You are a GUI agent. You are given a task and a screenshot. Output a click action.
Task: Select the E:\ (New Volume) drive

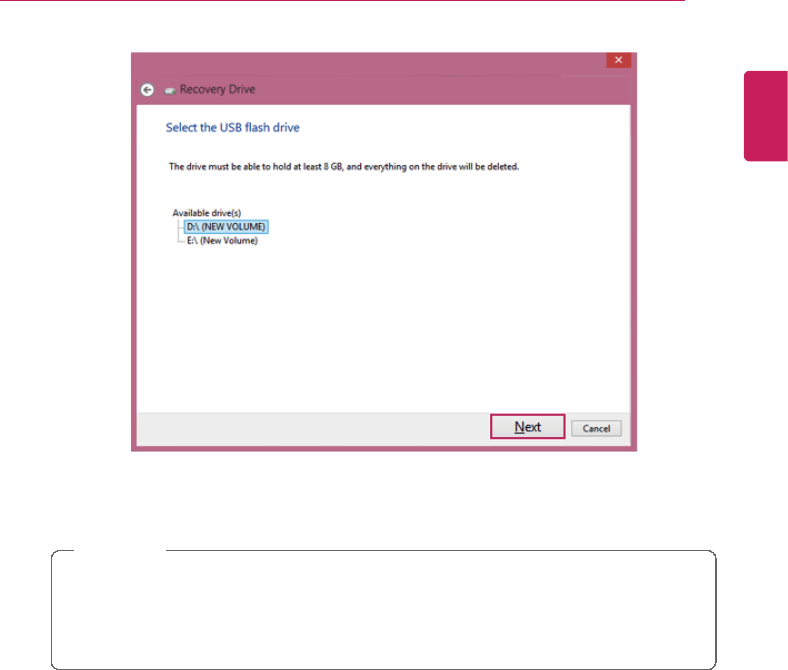pyautogui.click(x=222, y=241)
